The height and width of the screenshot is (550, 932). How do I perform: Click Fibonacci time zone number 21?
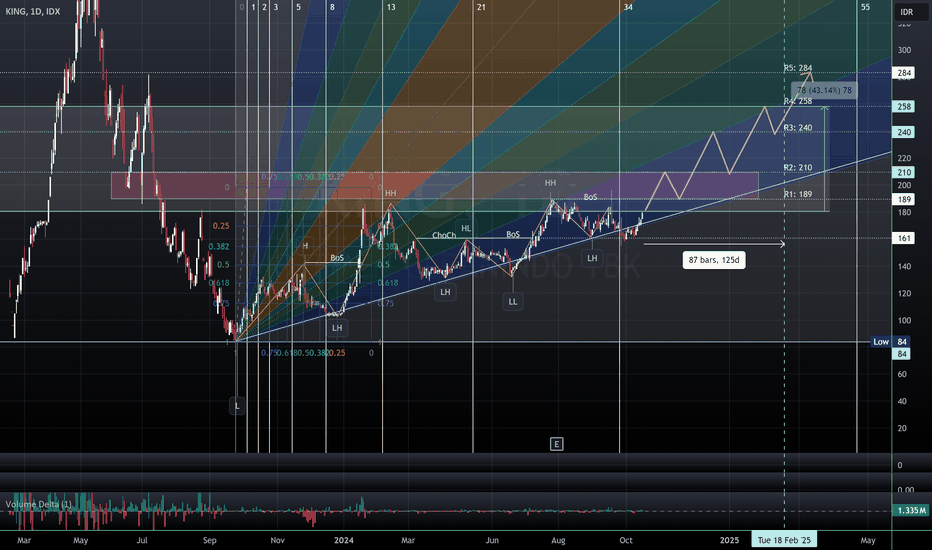481,7
